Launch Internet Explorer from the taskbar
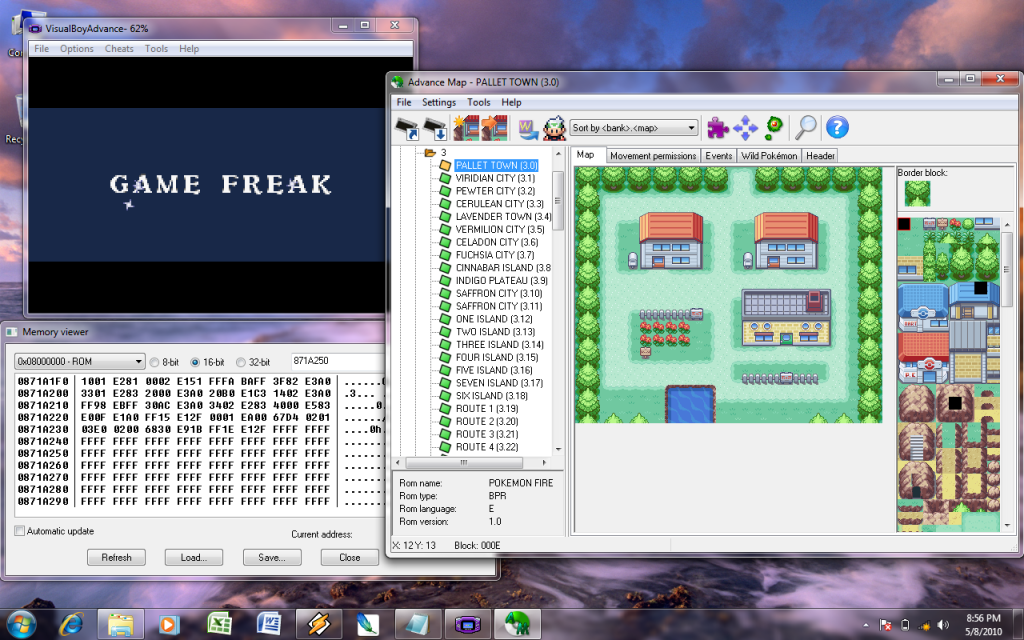Screen dimensions: 1024x640 71,624
